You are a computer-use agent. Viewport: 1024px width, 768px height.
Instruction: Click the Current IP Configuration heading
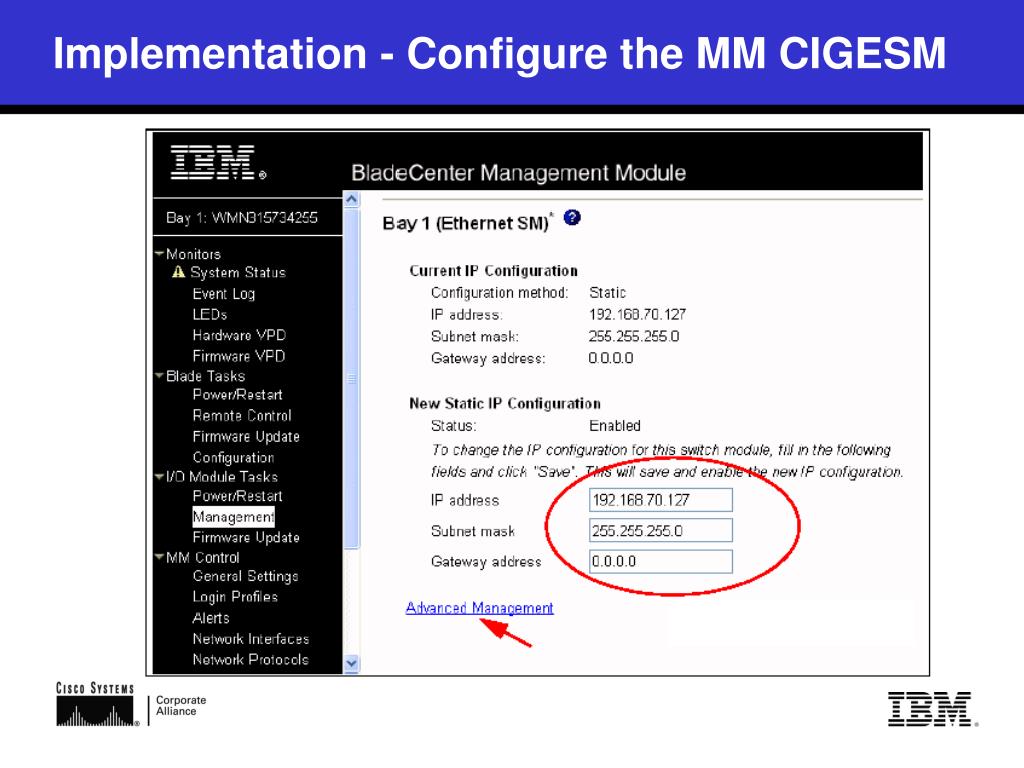[493, 270]
